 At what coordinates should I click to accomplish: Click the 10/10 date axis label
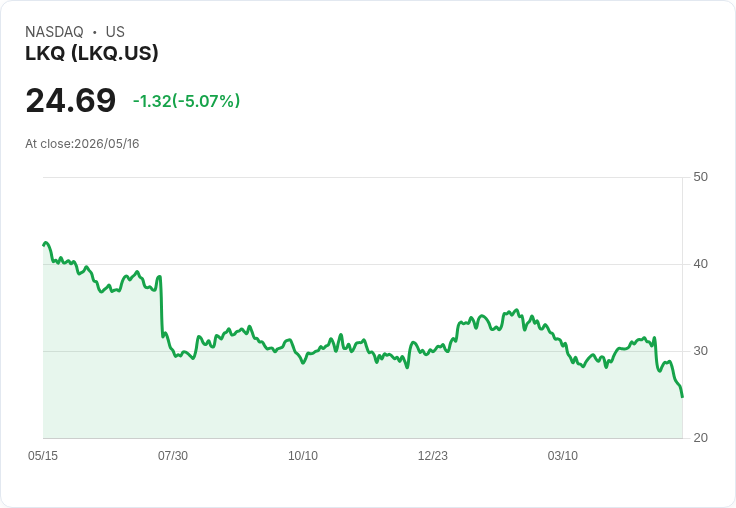[x=303, y=455]
